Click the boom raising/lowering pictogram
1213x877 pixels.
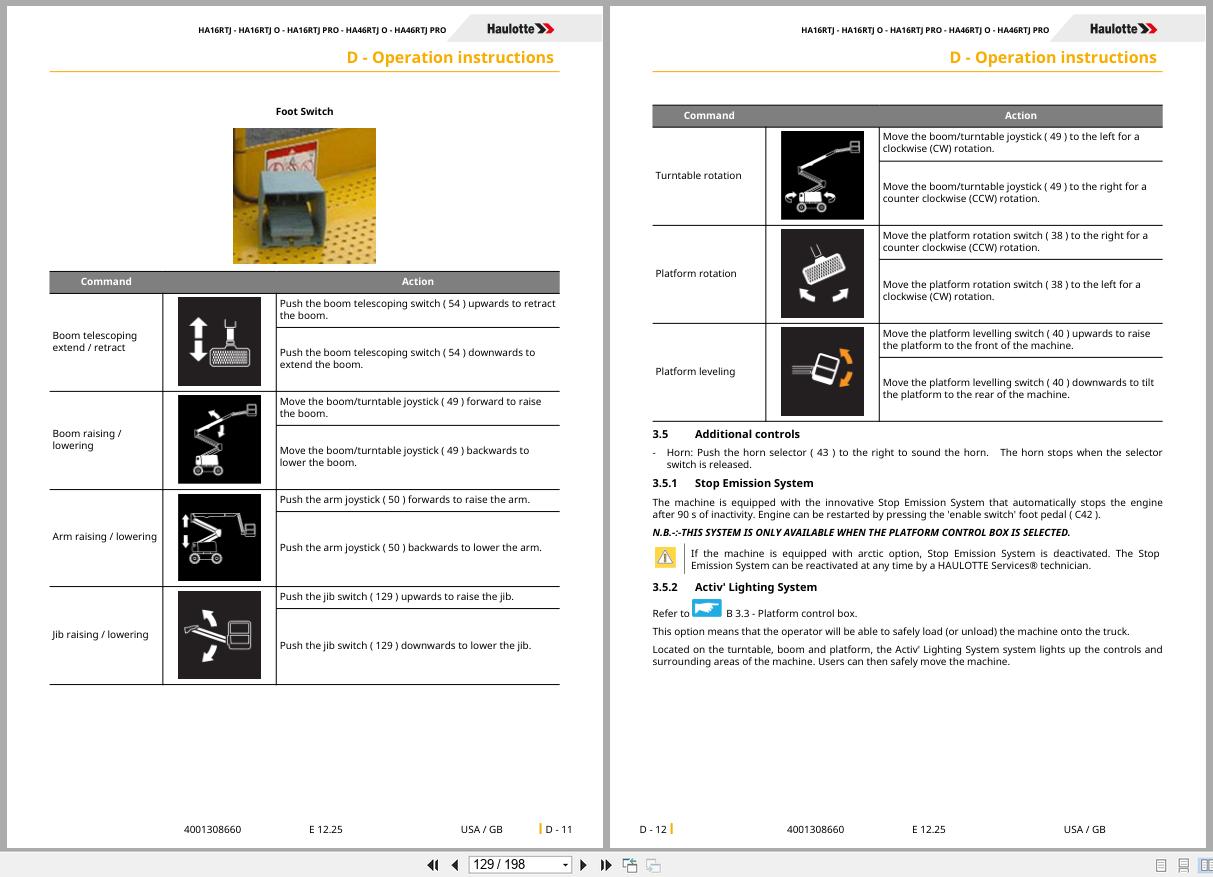point(219,440)
